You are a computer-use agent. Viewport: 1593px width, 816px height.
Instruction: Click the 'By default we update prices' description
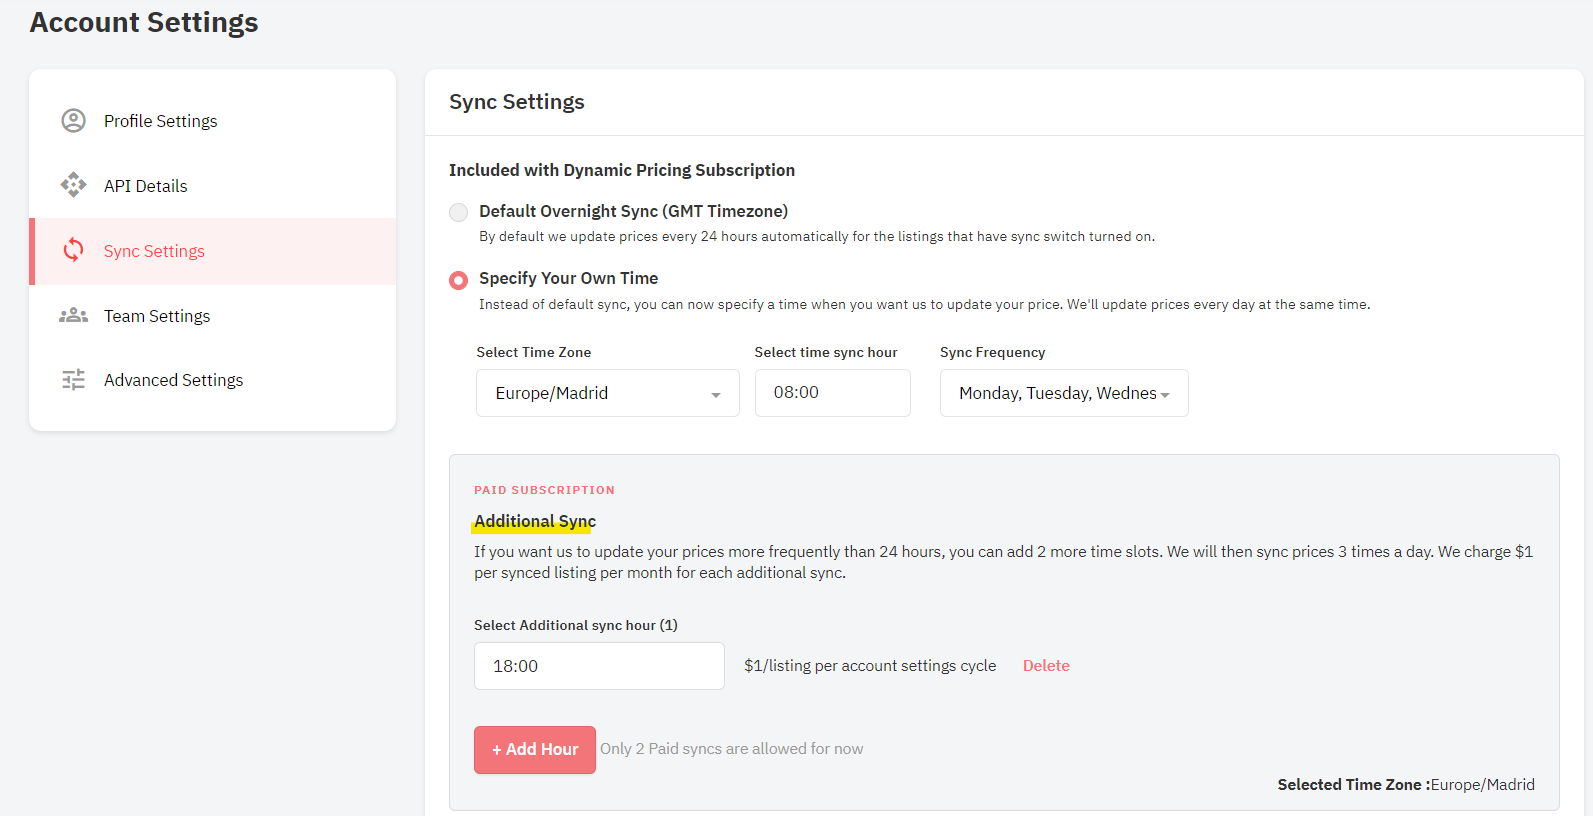[817, 237]
